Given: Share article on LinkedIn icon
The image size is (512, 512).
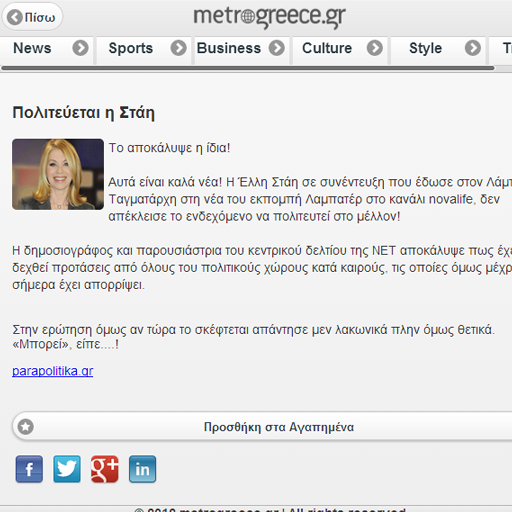Looking at the screenshot, I should (x=142, y=469).
